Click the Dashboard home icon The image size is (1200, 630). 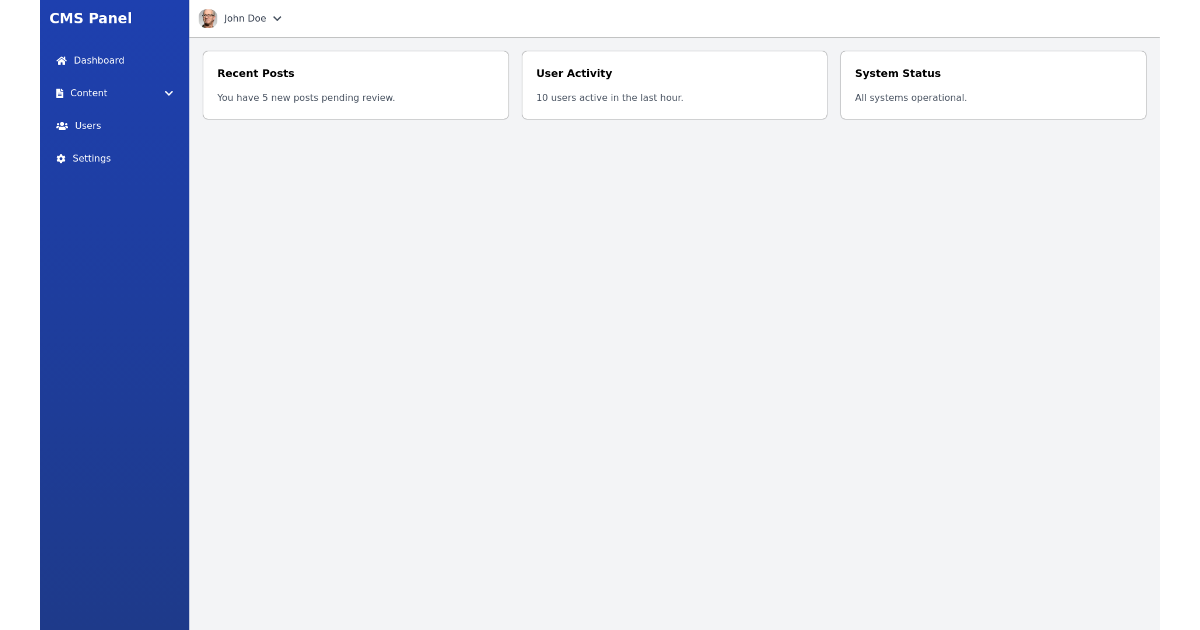61,61
